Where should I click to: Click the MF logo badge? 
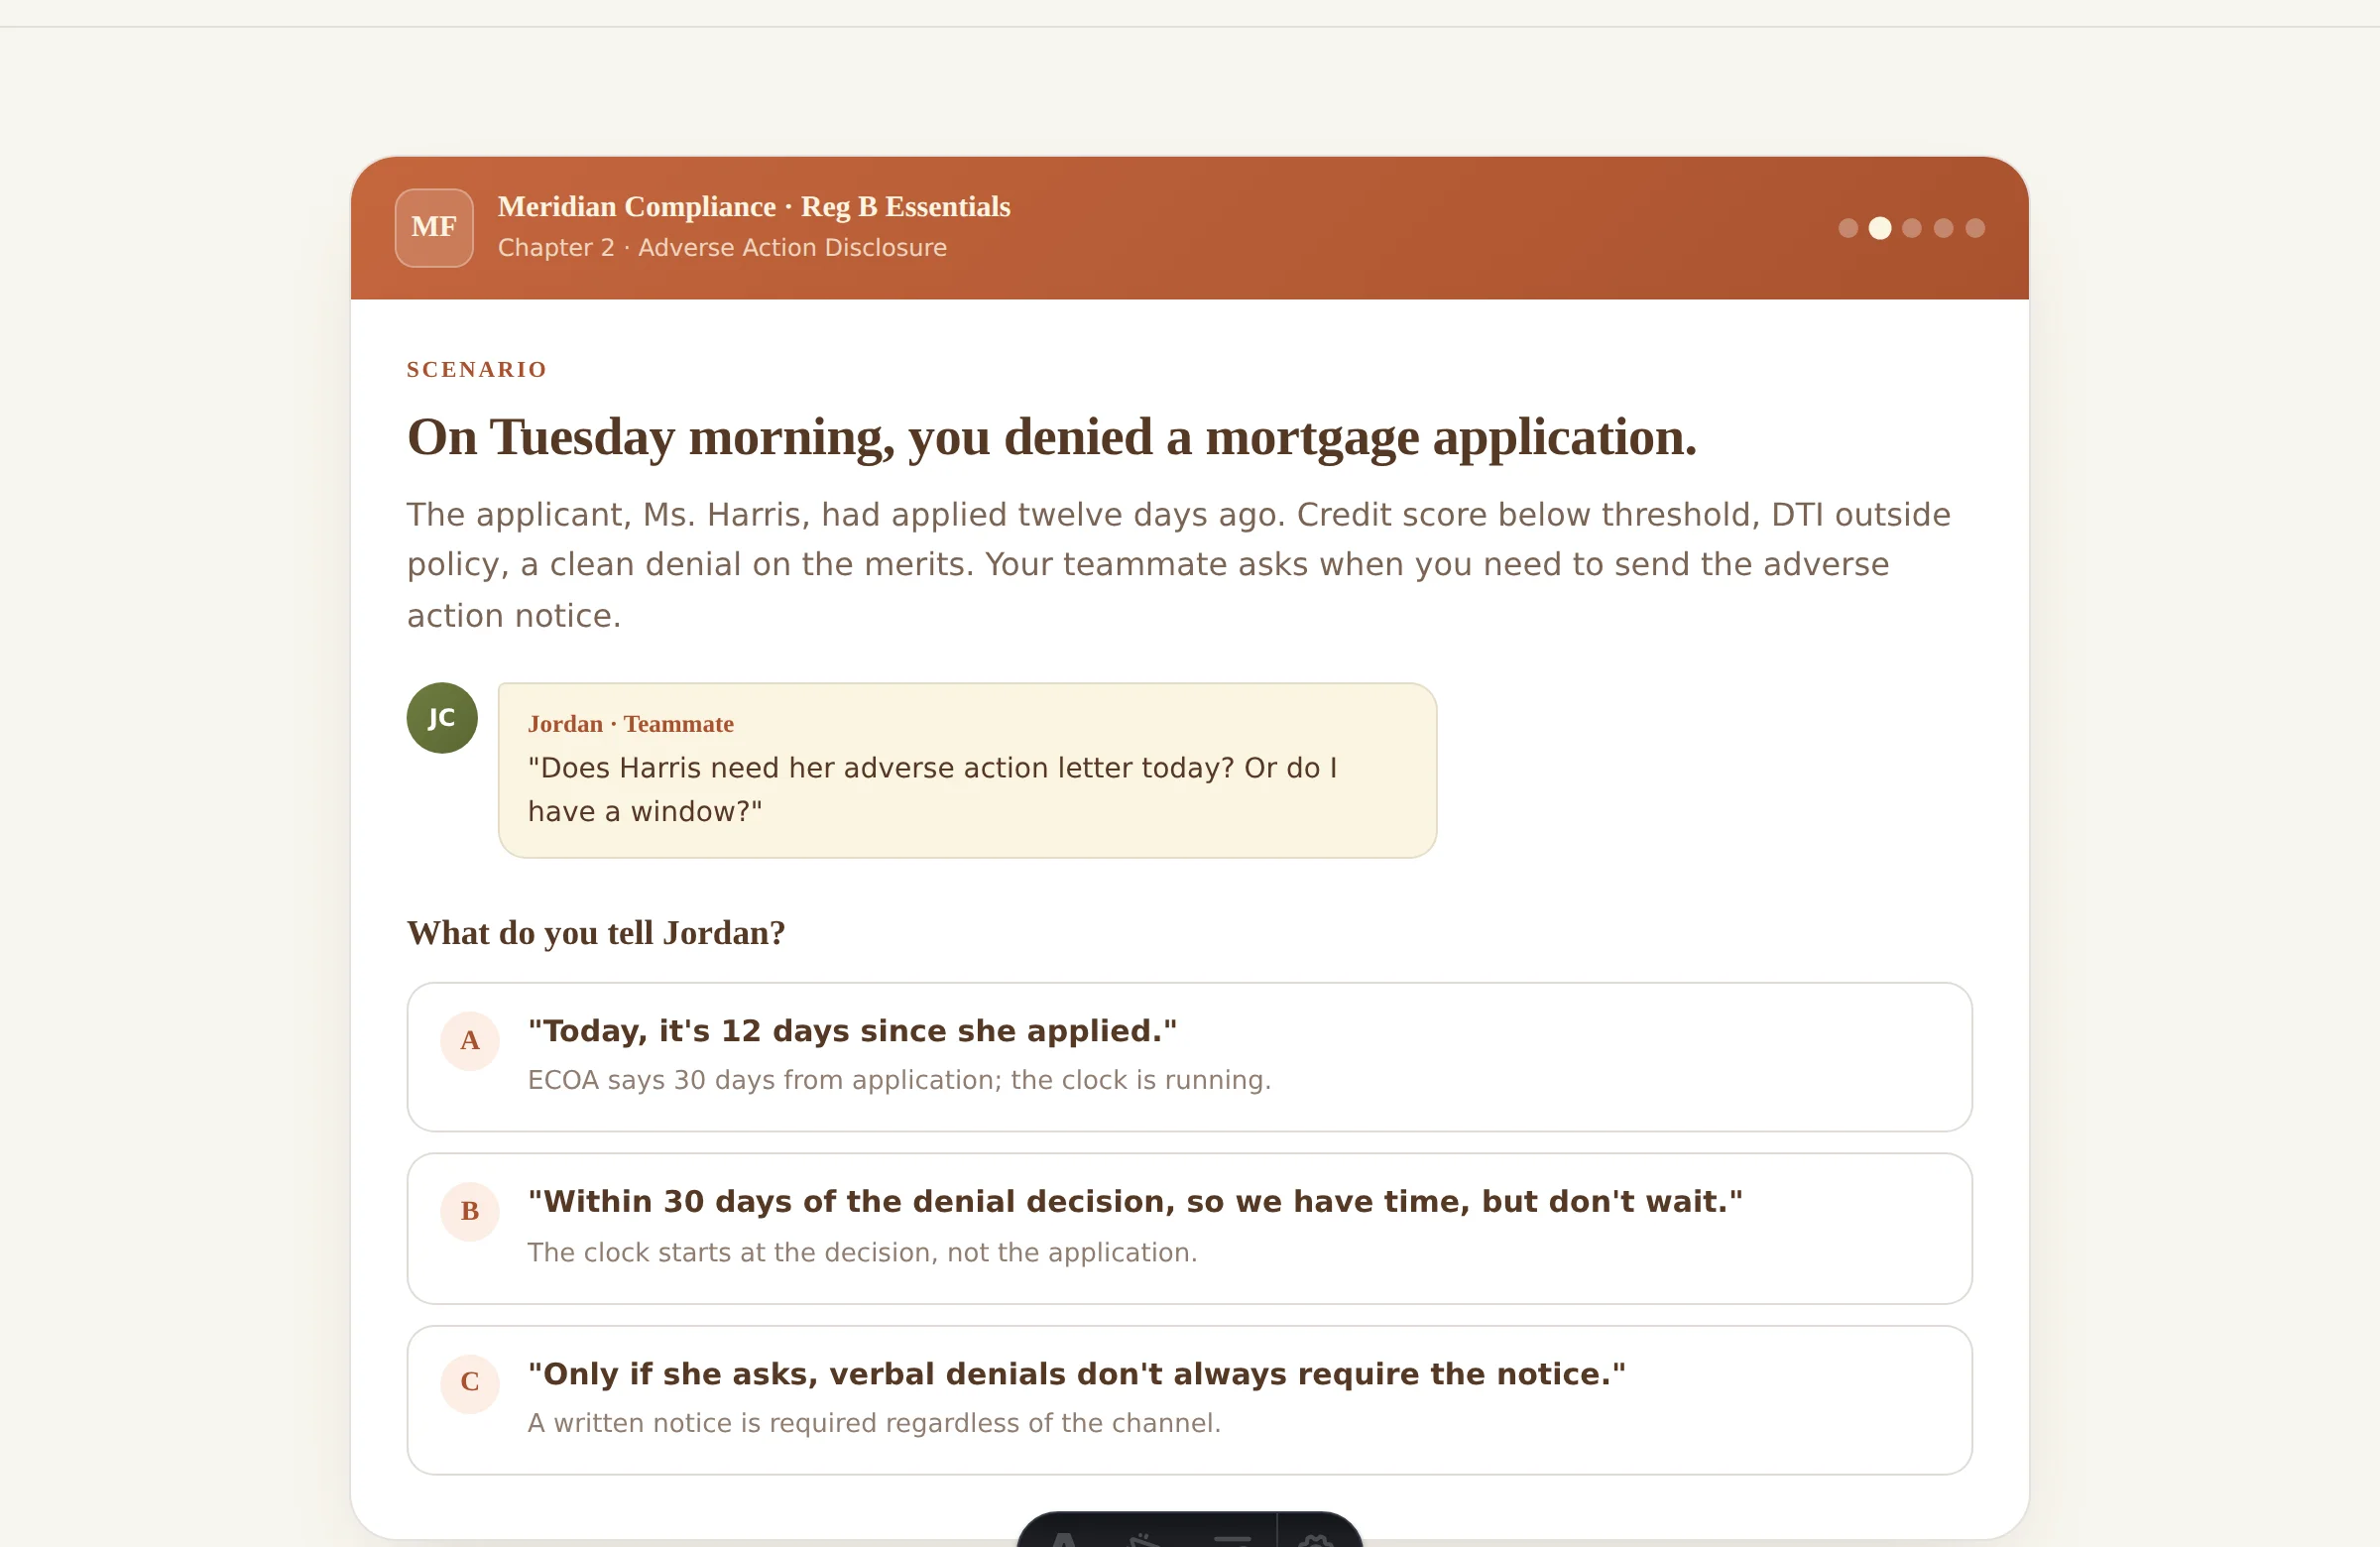point(434,228)
